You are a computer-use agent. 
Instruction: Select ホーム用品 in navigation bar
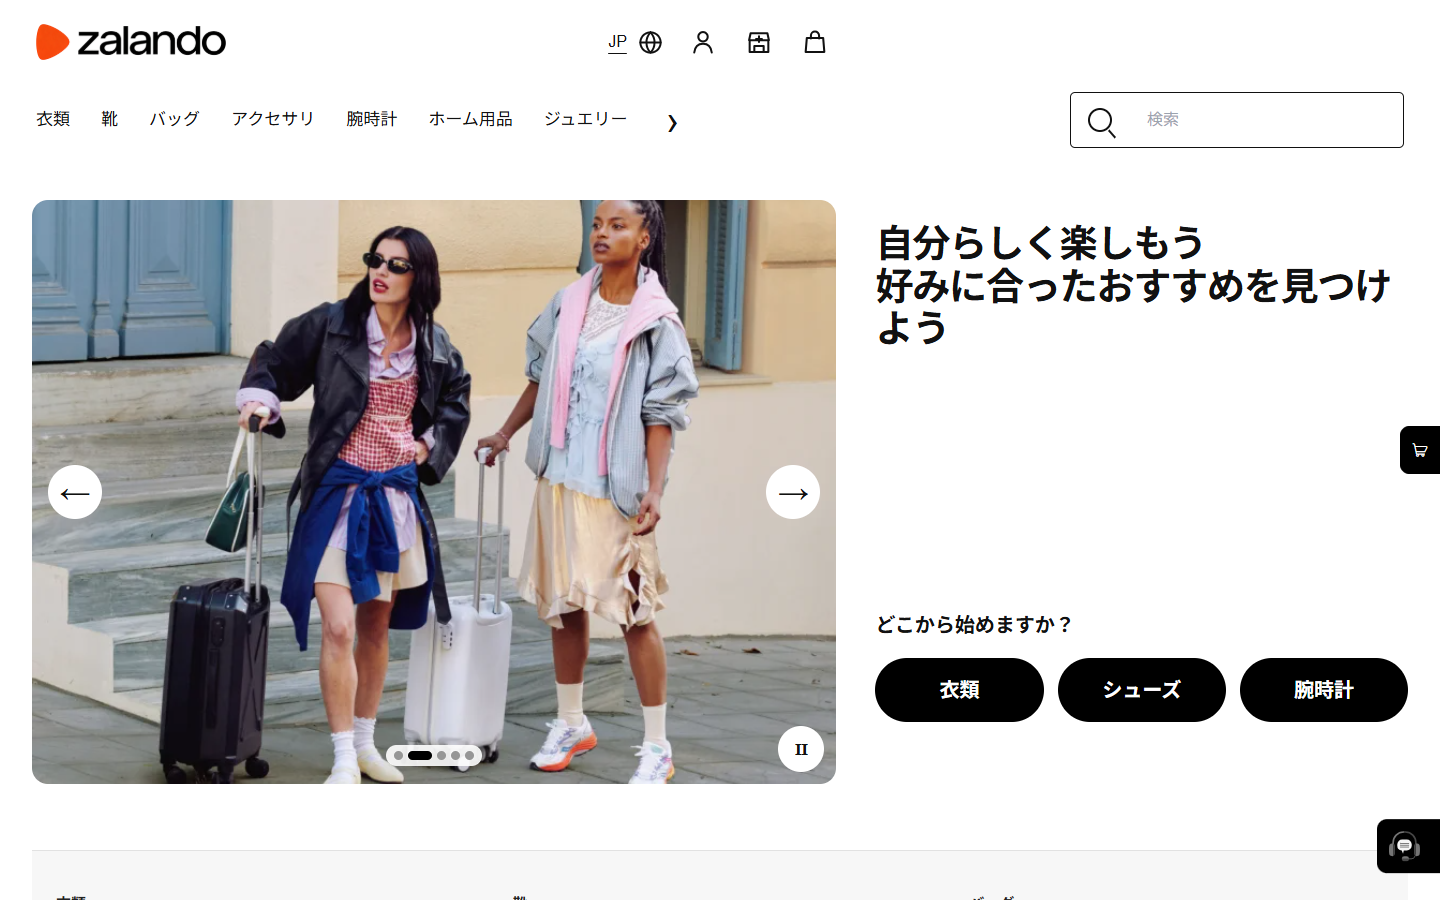click(471, 119)
